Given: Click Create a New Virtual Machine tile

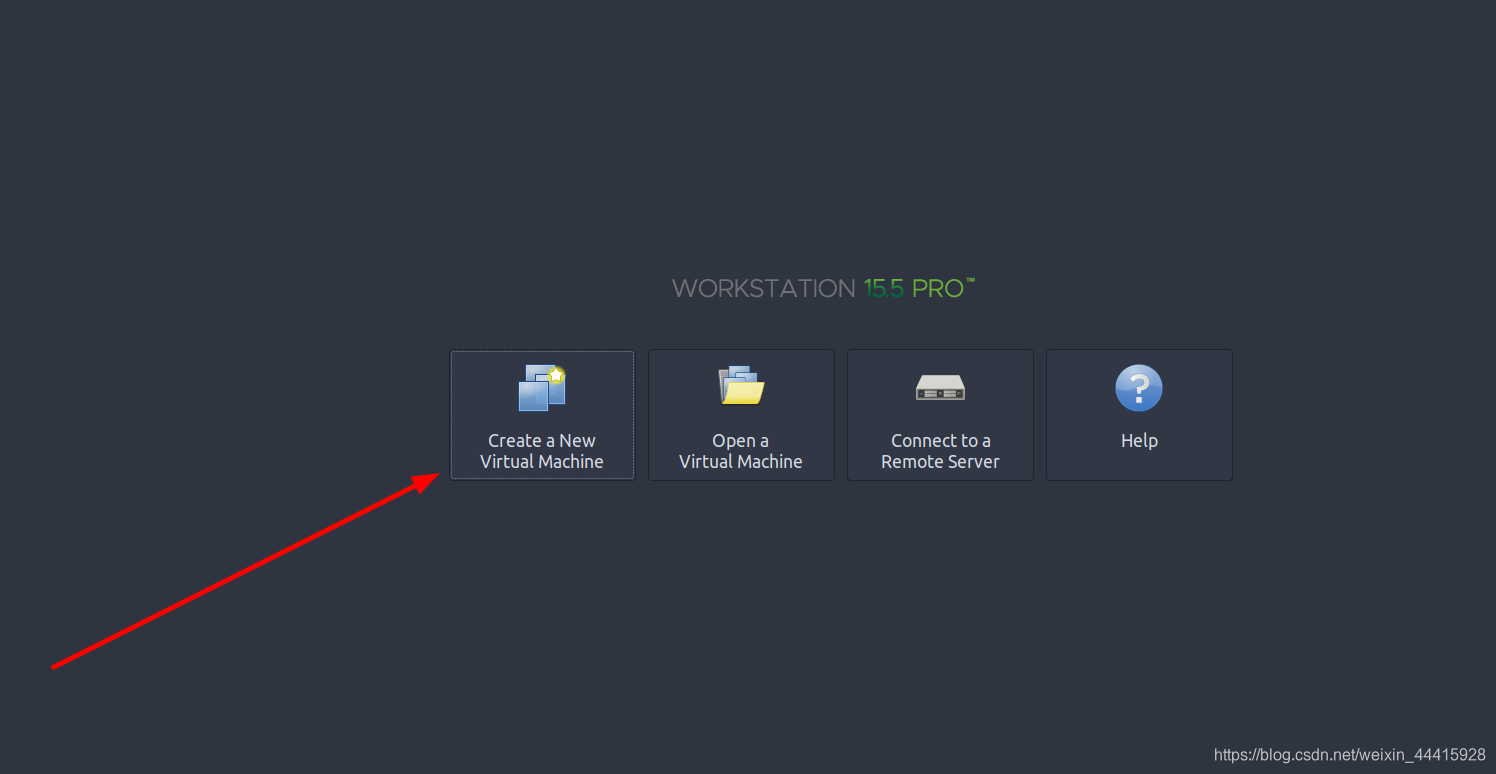Looking at the screenshot, I should point(542,415).
